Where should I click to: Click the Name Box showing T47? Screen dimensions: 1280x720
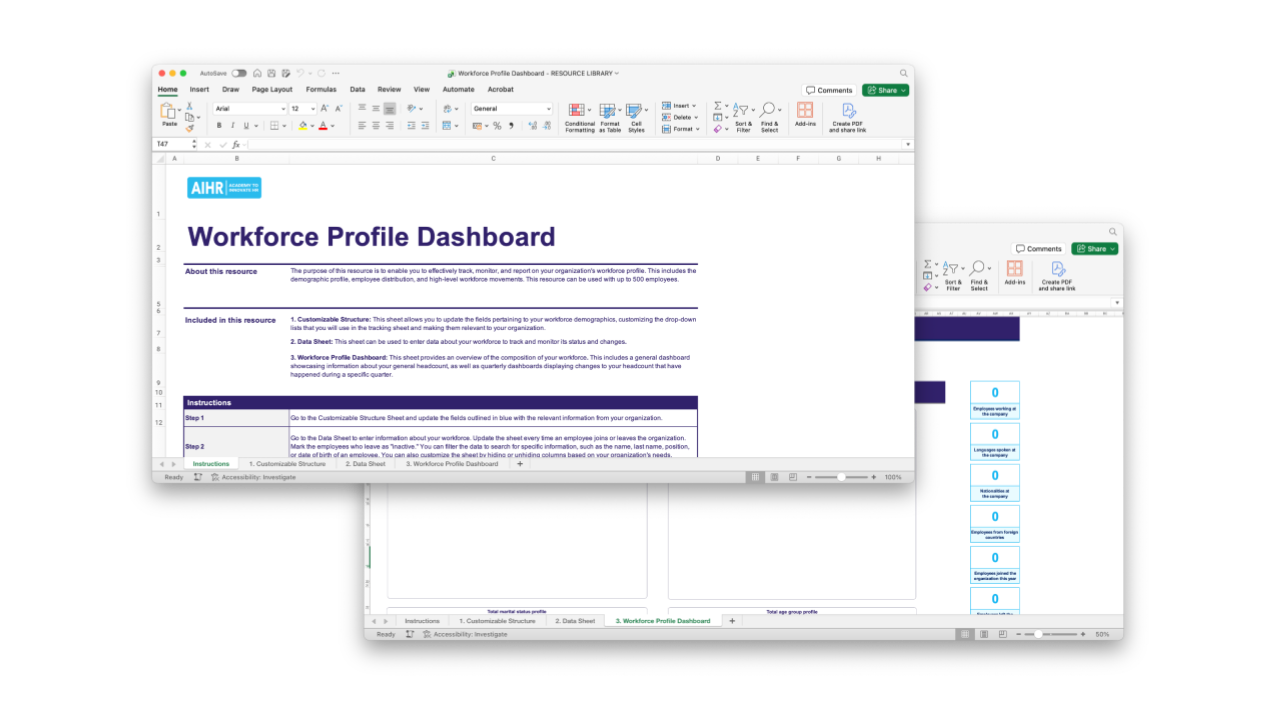click(x=170, y=145)
